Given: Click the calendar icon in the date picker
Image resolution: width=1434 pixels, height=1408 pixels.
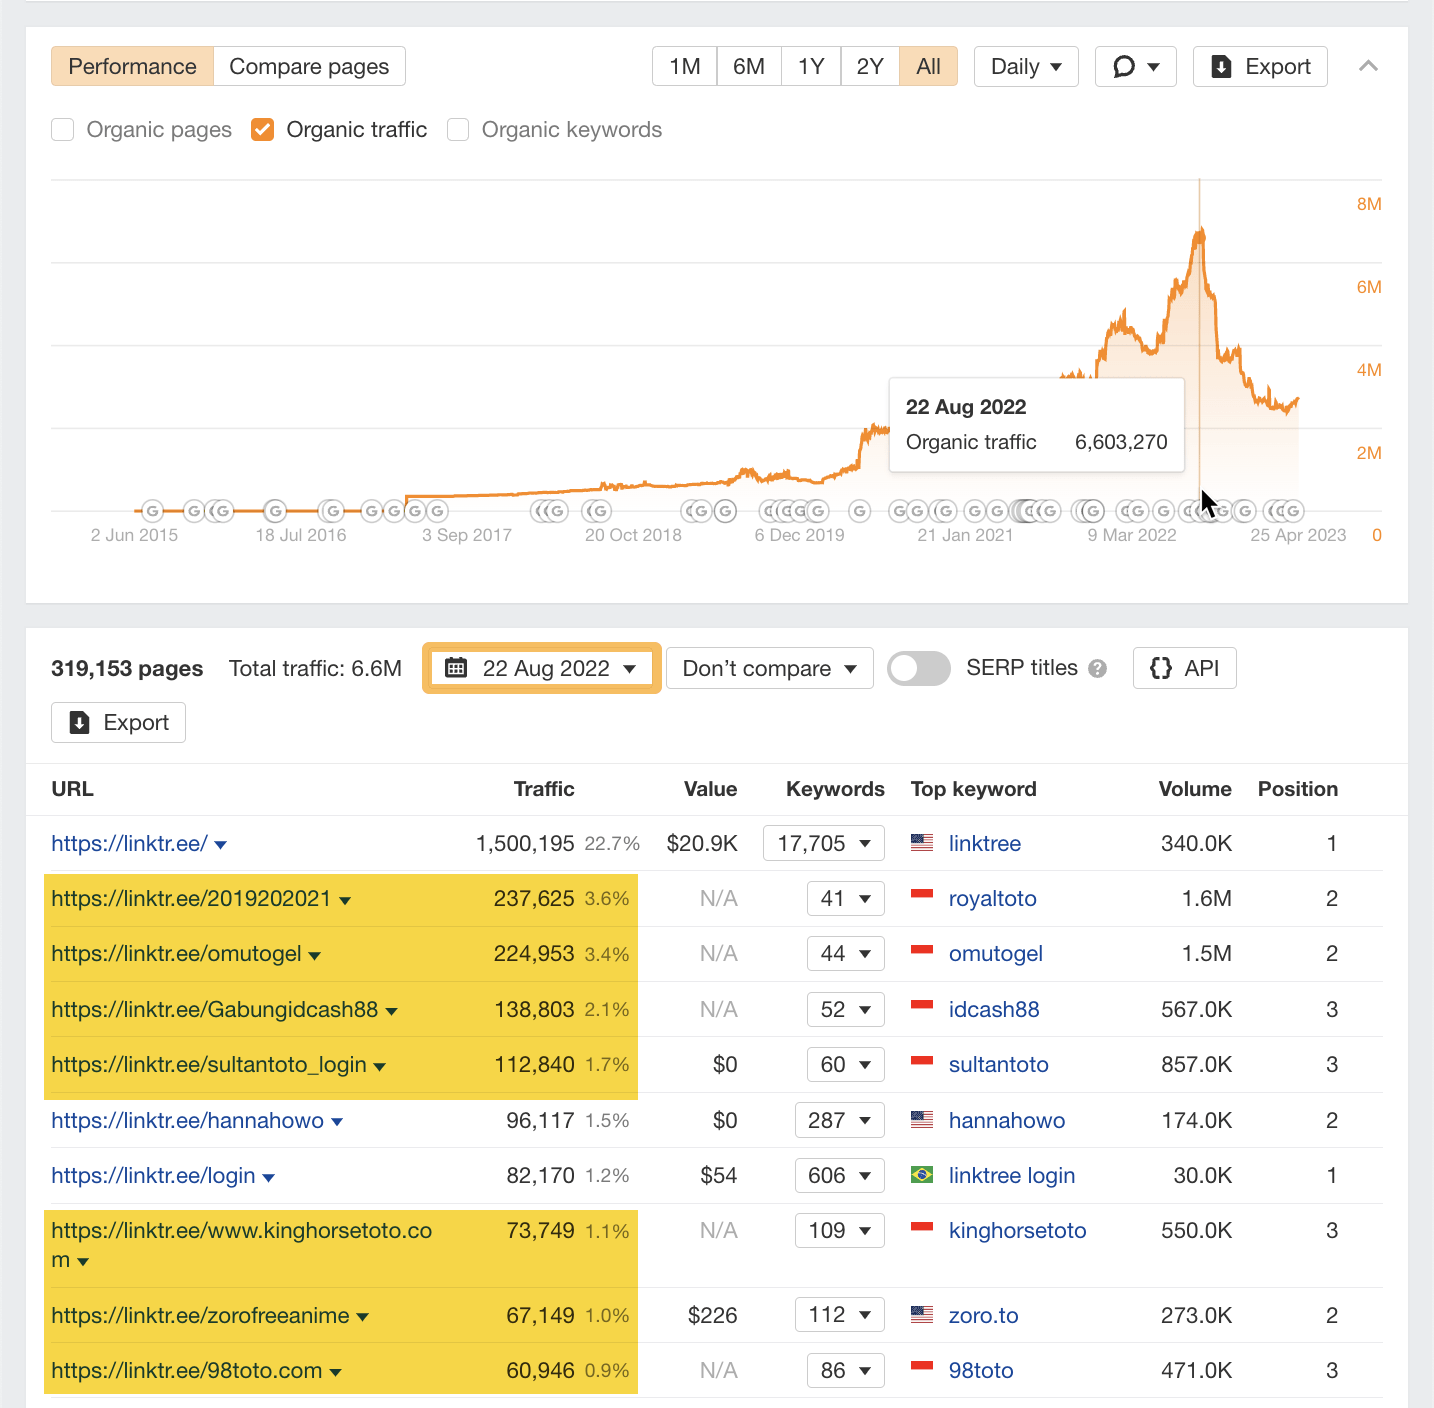Looking at the screenshot, I should [x=458, y=667].
